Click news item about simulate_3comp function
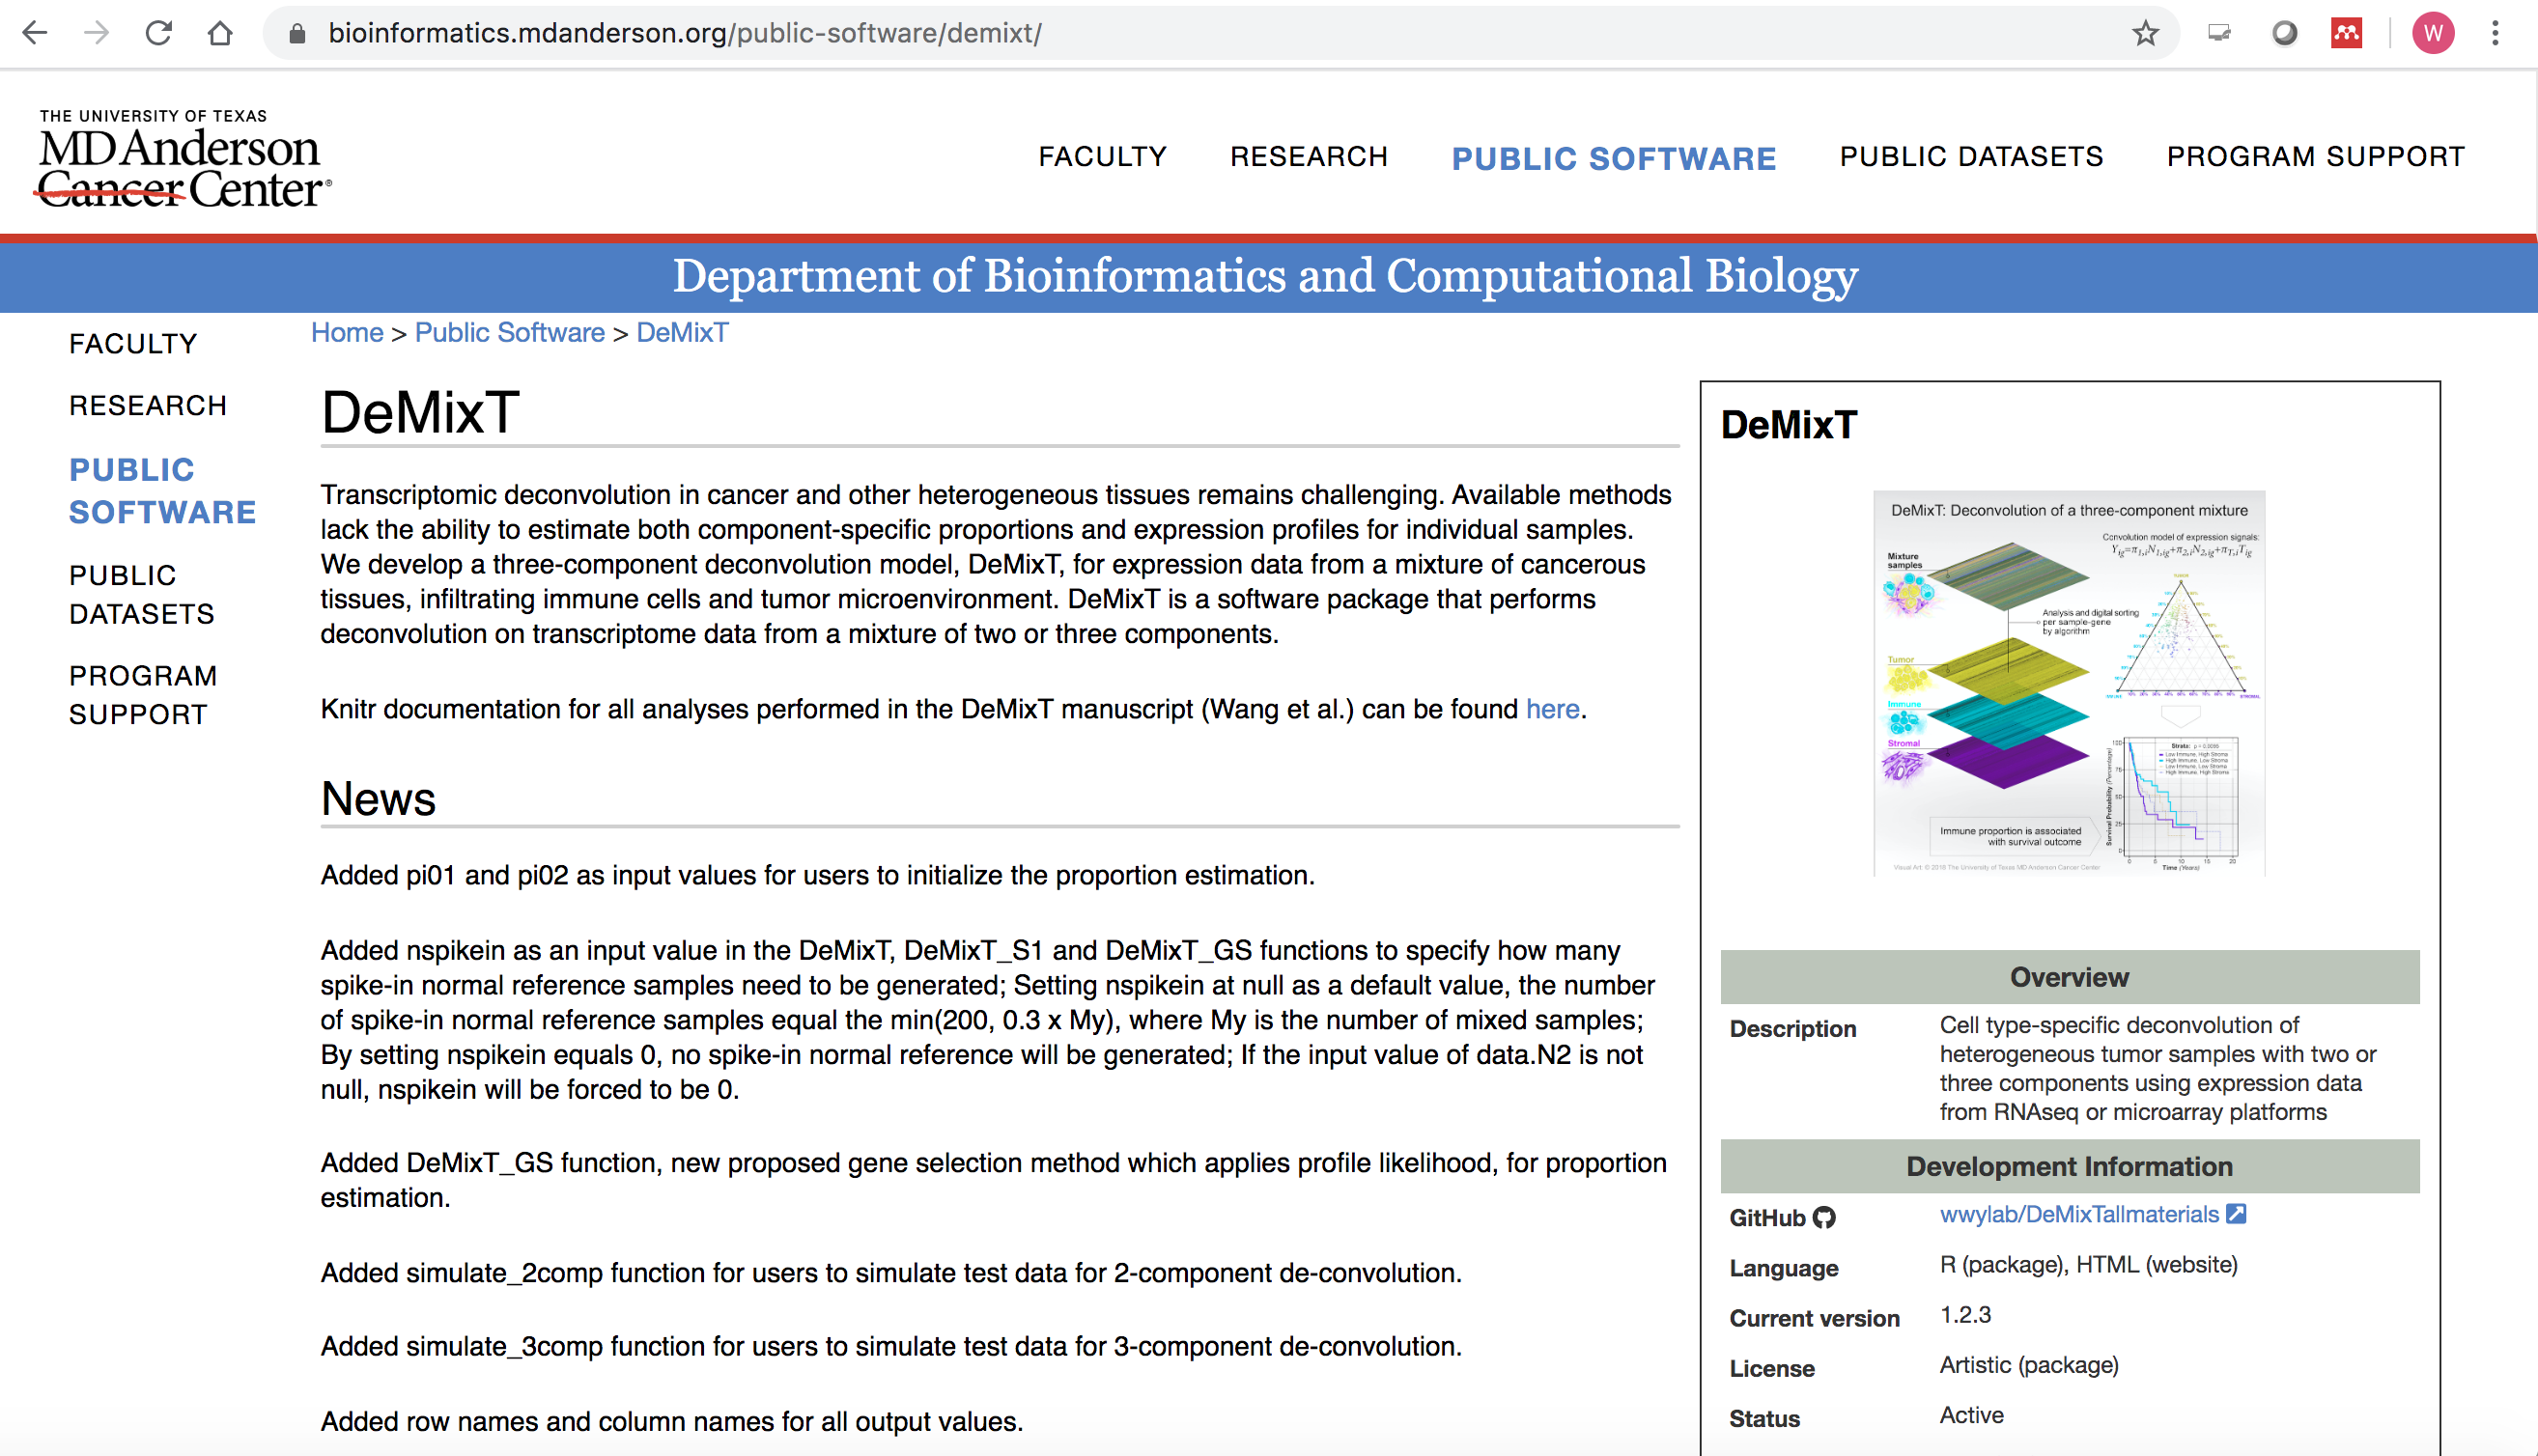The width and height of the screenshot is (2538, 1456). tap(891, 1345)
